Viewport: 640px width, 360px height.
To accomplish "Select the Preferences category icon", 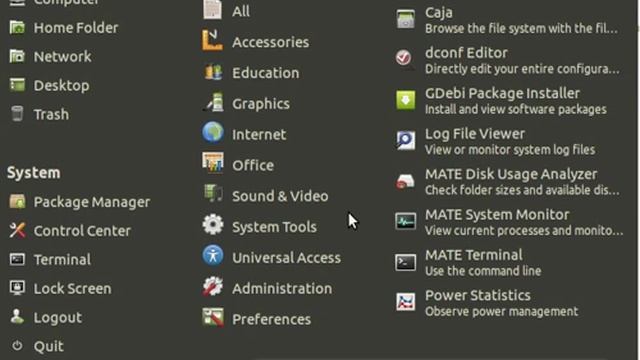I will [x=213, y=317].
